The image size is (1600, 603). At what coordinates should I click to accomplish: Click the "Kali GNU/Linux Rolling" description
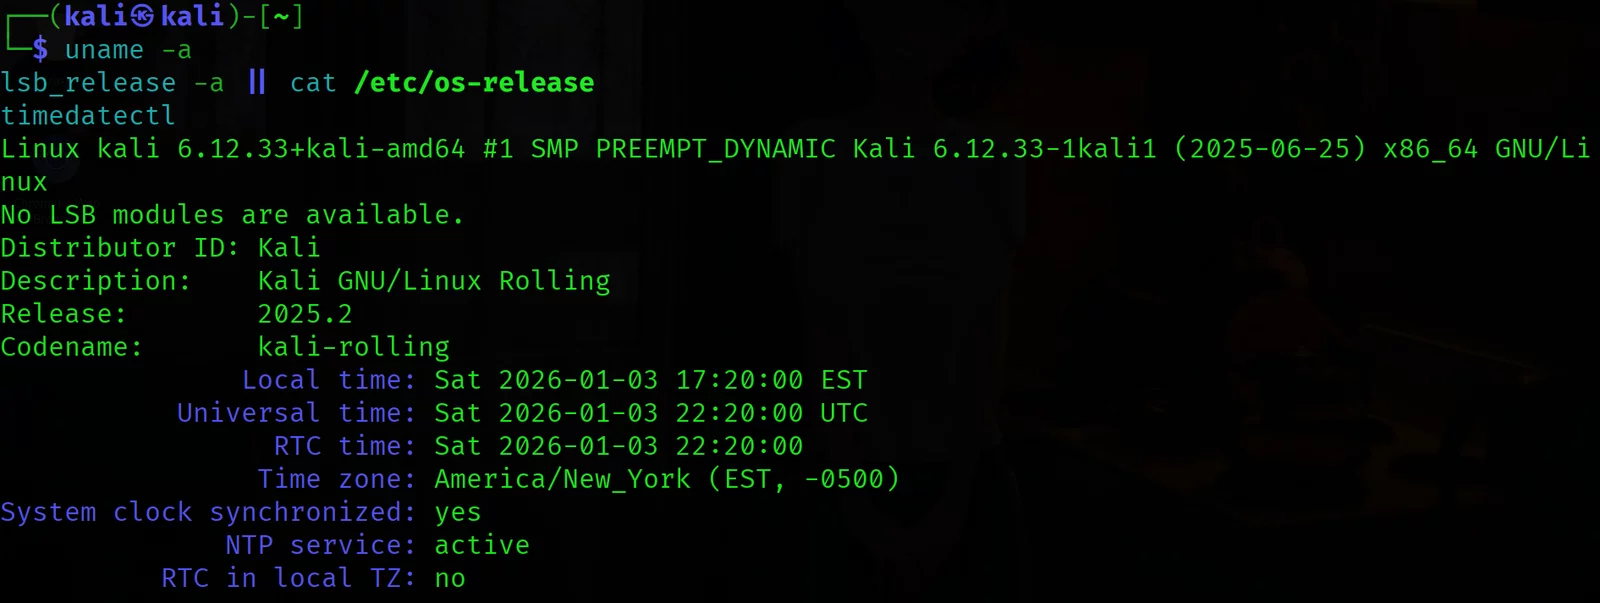tap(434, 281)
